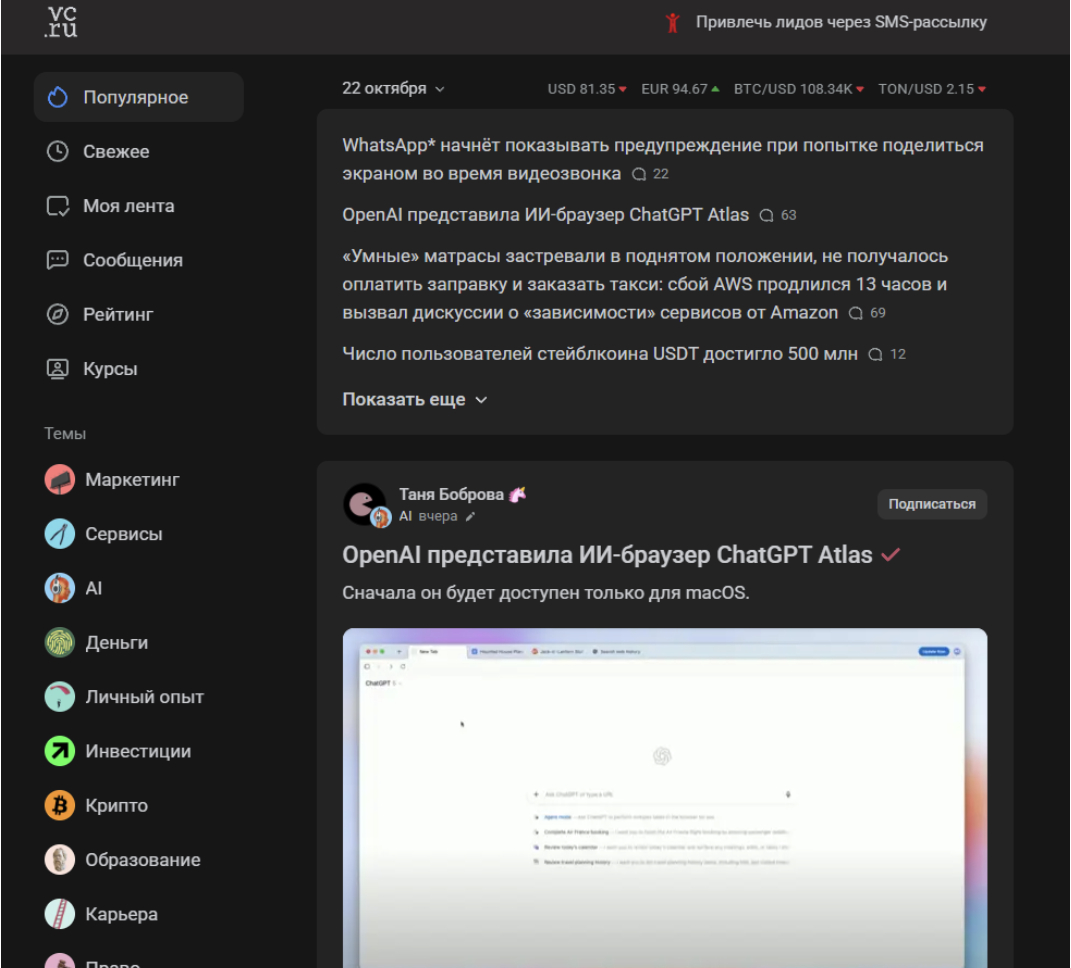Open the Образование topic
This screenshot has width=1071, height=968.
143,859
